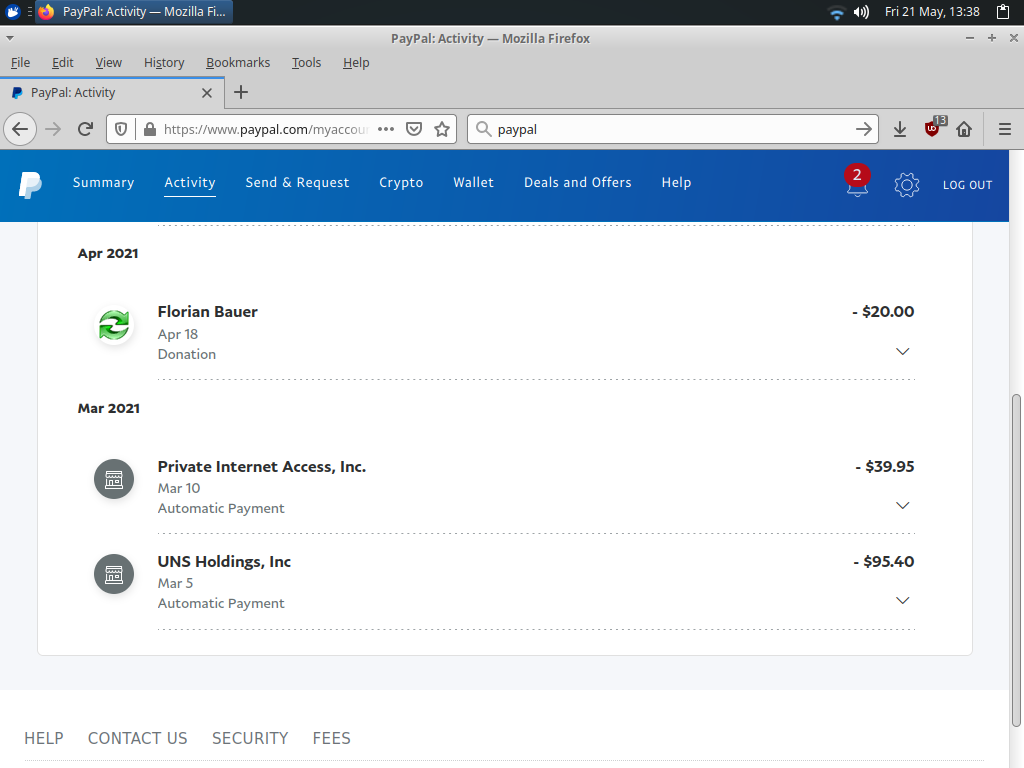1024x768 pixels.
Task: Open the desktop applications menu icon
Action: click(13, 12)
